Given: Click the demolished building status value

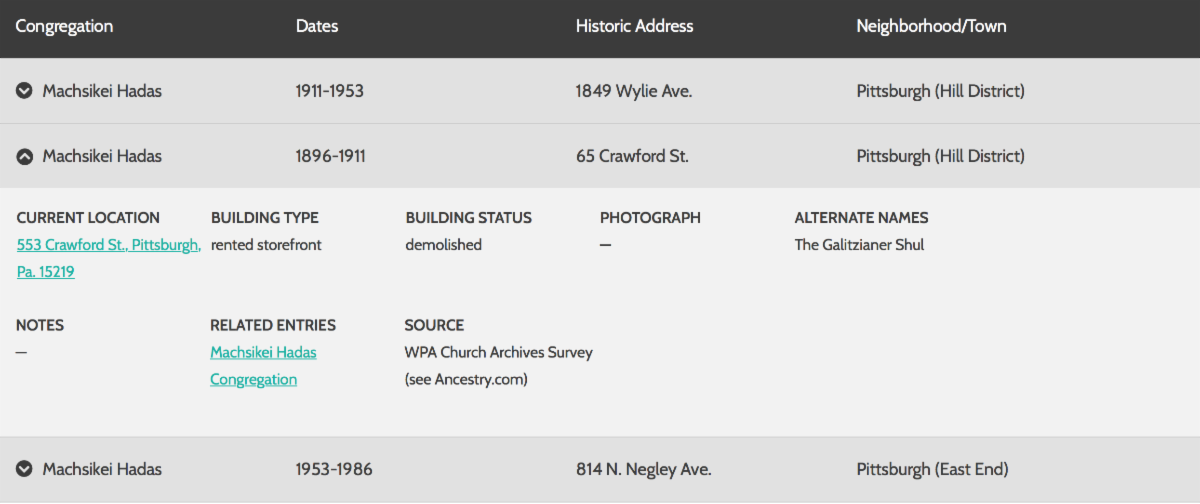Looking at the screenshot, I should [x=443, y=245].
